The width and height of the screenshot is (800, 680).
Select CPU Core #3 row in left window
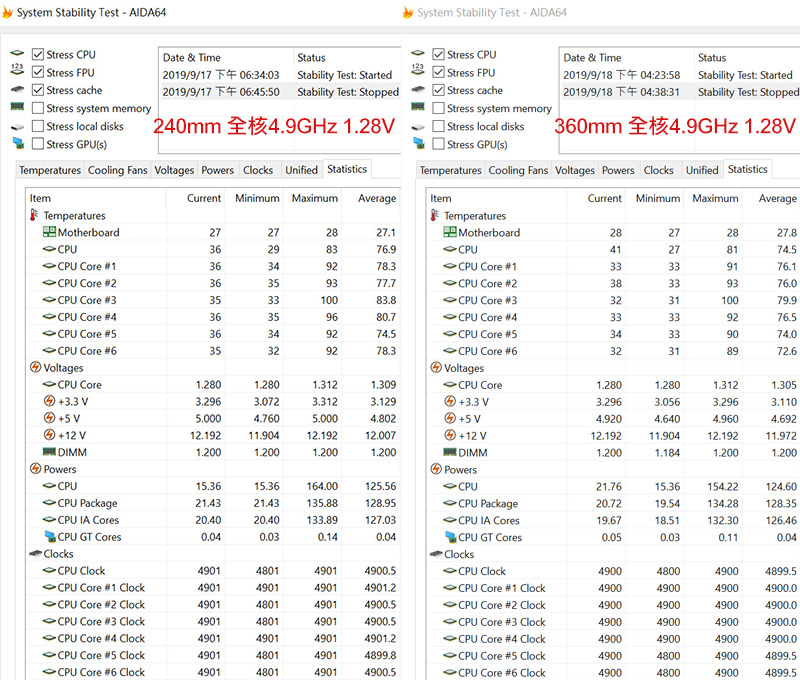pos(213,300)
